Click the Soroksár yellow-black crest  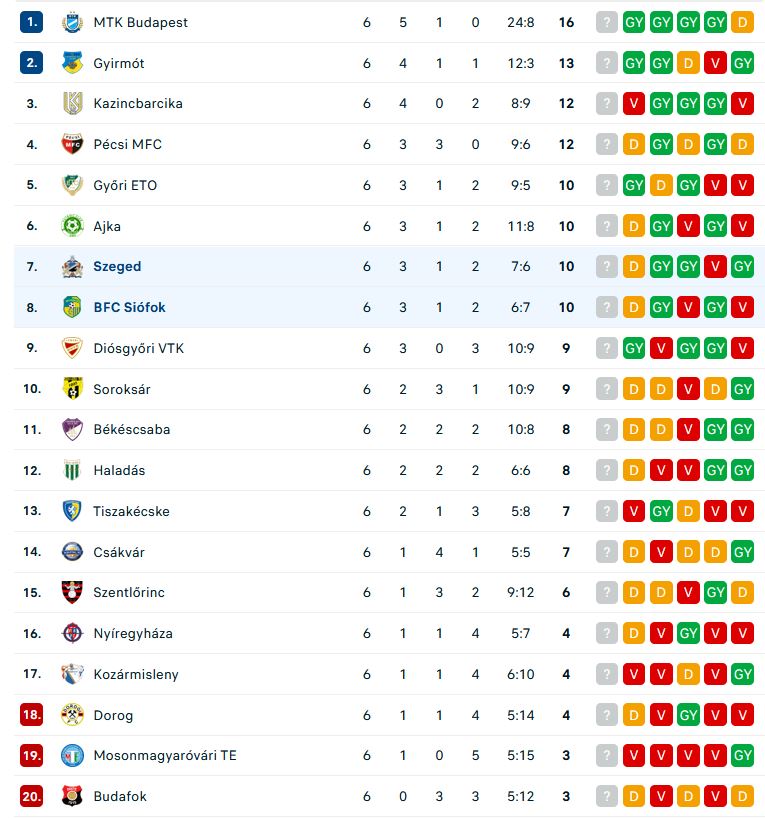pos(72,389)
